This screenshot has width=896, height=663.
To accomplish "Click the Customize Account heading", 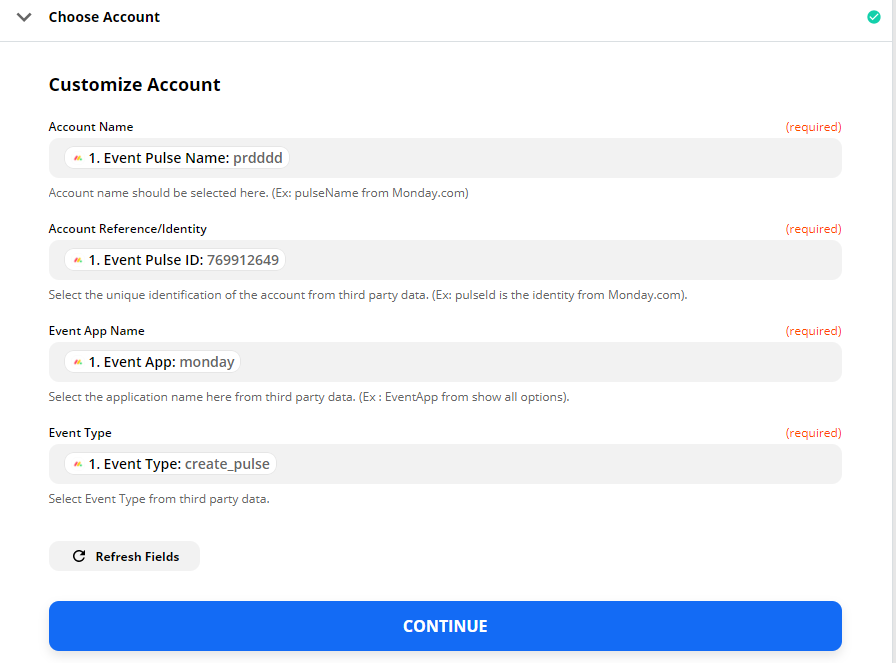I will pos(134,85).
